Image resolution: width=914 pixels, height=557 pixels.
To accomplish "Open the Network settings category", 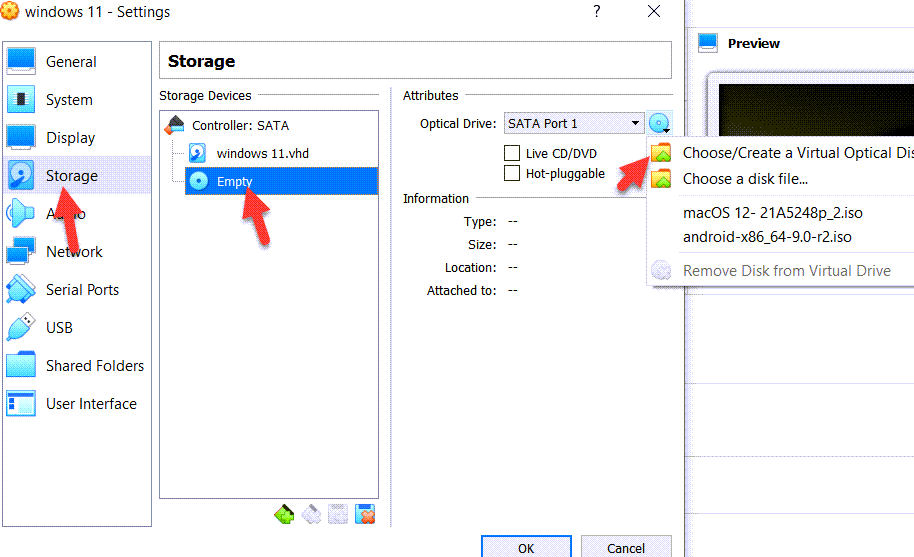I will point(77,252).
